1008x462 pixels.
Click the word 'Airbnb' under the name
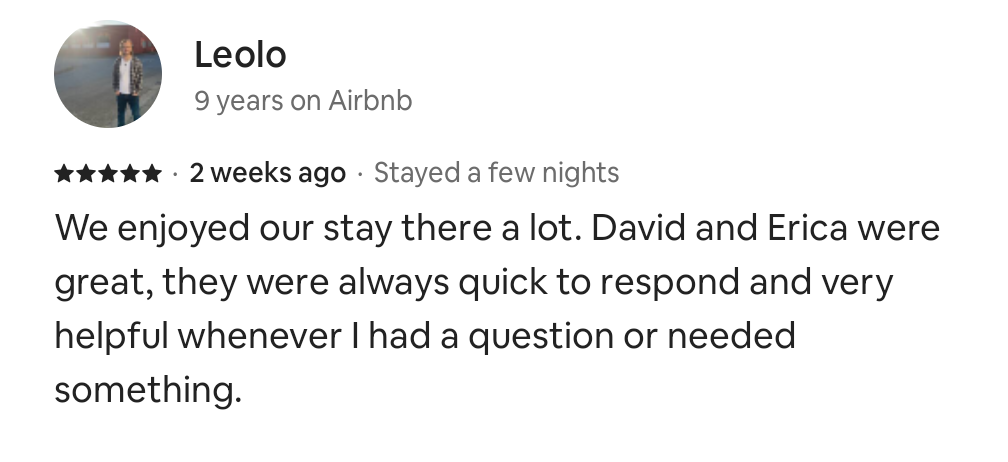click(370, 101)
